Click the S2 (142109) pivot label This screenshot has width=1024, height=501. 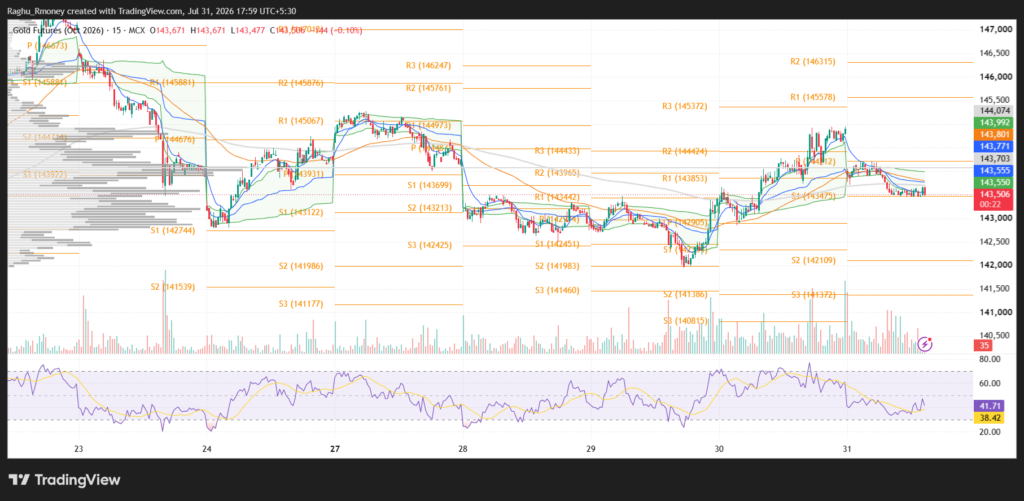click(812, 260)
